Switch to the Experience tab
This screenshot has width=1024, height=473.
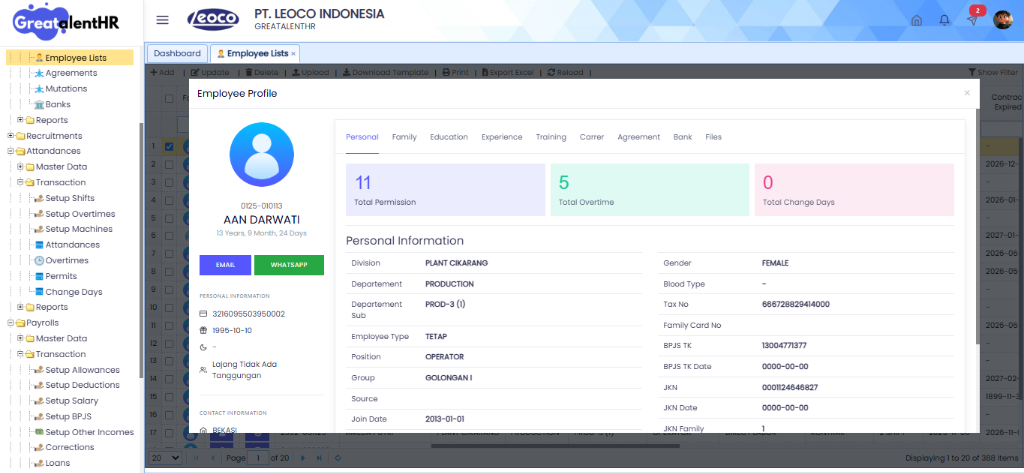click(x=502, y=137)
